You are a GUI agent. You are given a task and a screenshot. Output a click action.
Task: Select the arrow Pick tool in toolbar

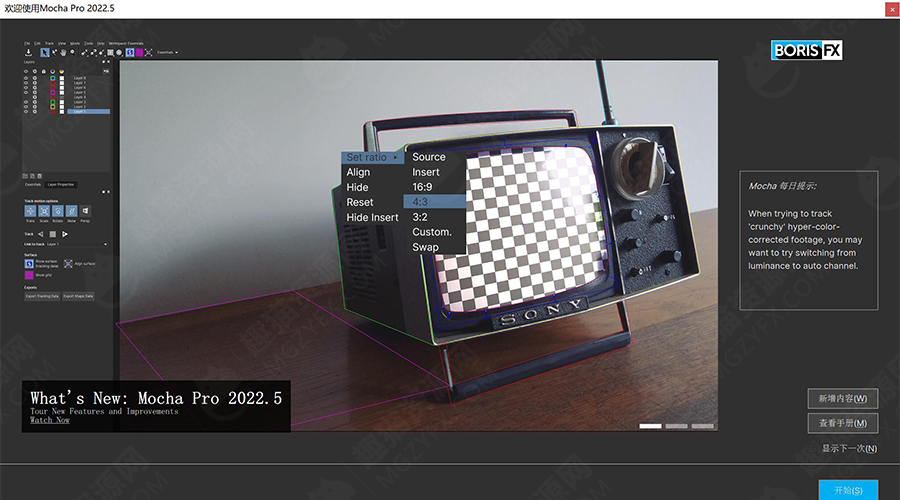tap(45, 52)
